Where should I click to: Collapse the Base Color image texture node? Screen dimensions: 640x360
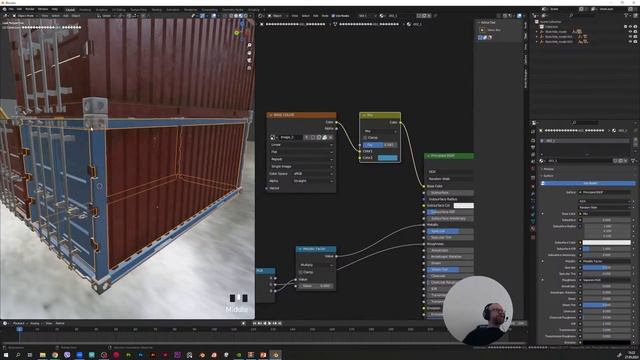coord(270,115)
